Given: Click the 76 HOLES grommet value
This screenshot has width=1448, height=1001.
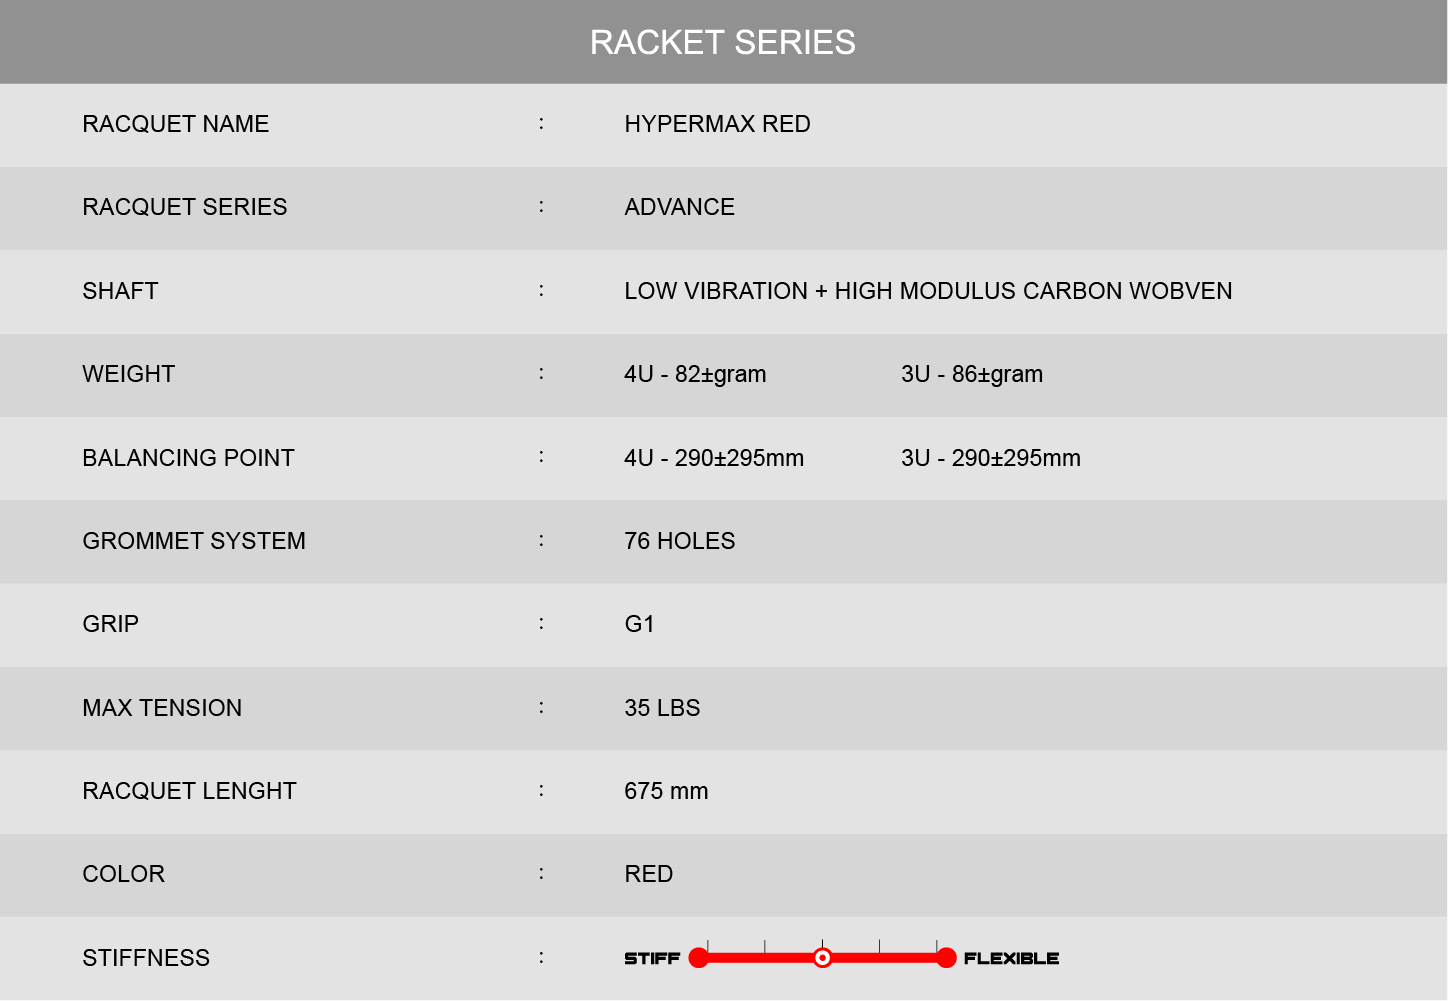Looking at the screenshot, I should 679,541.
